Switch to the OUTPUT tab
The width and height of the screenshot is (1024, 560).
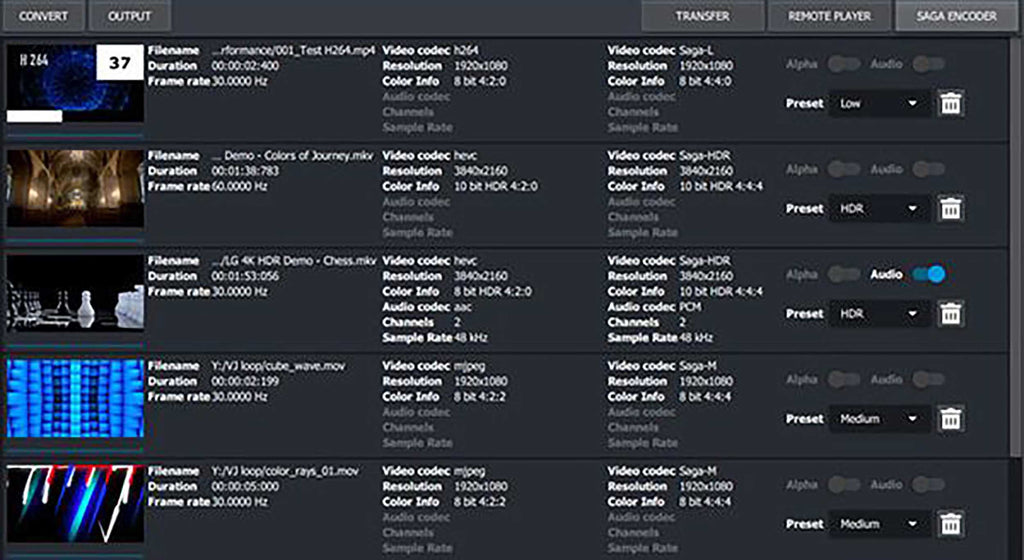[129, 16]
